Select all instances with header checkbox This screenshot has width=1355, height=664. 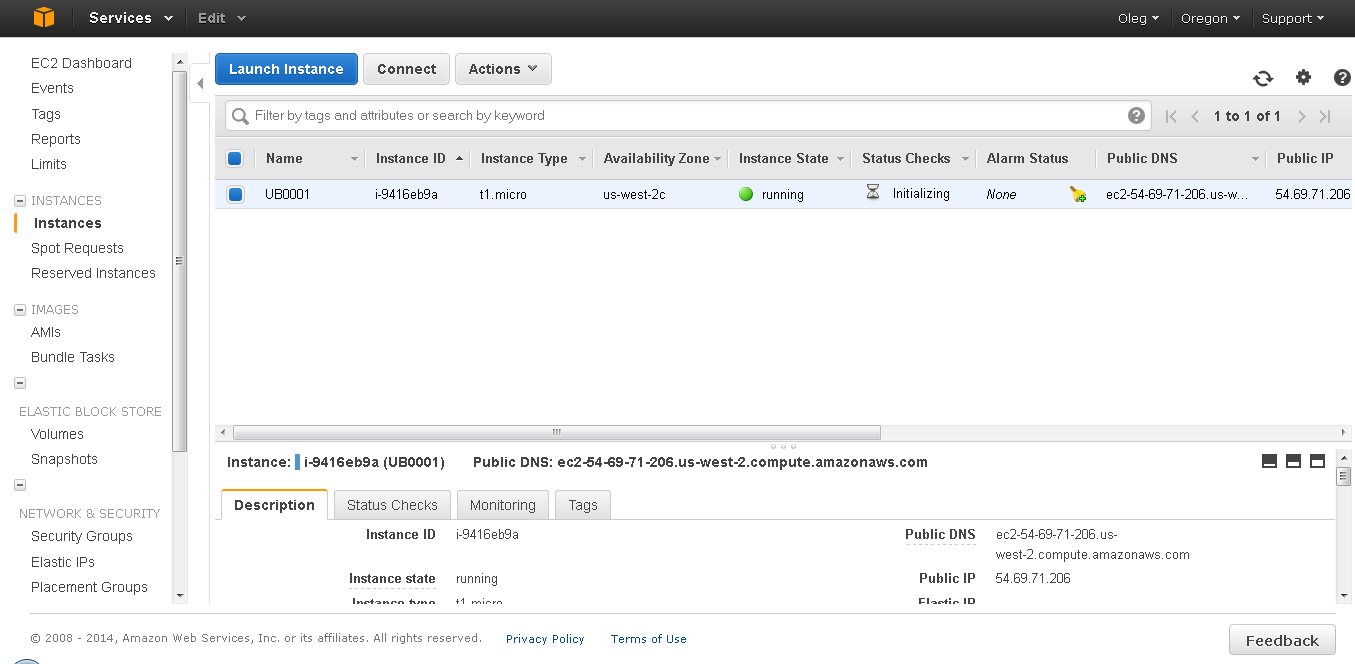[x=235, y=158]
